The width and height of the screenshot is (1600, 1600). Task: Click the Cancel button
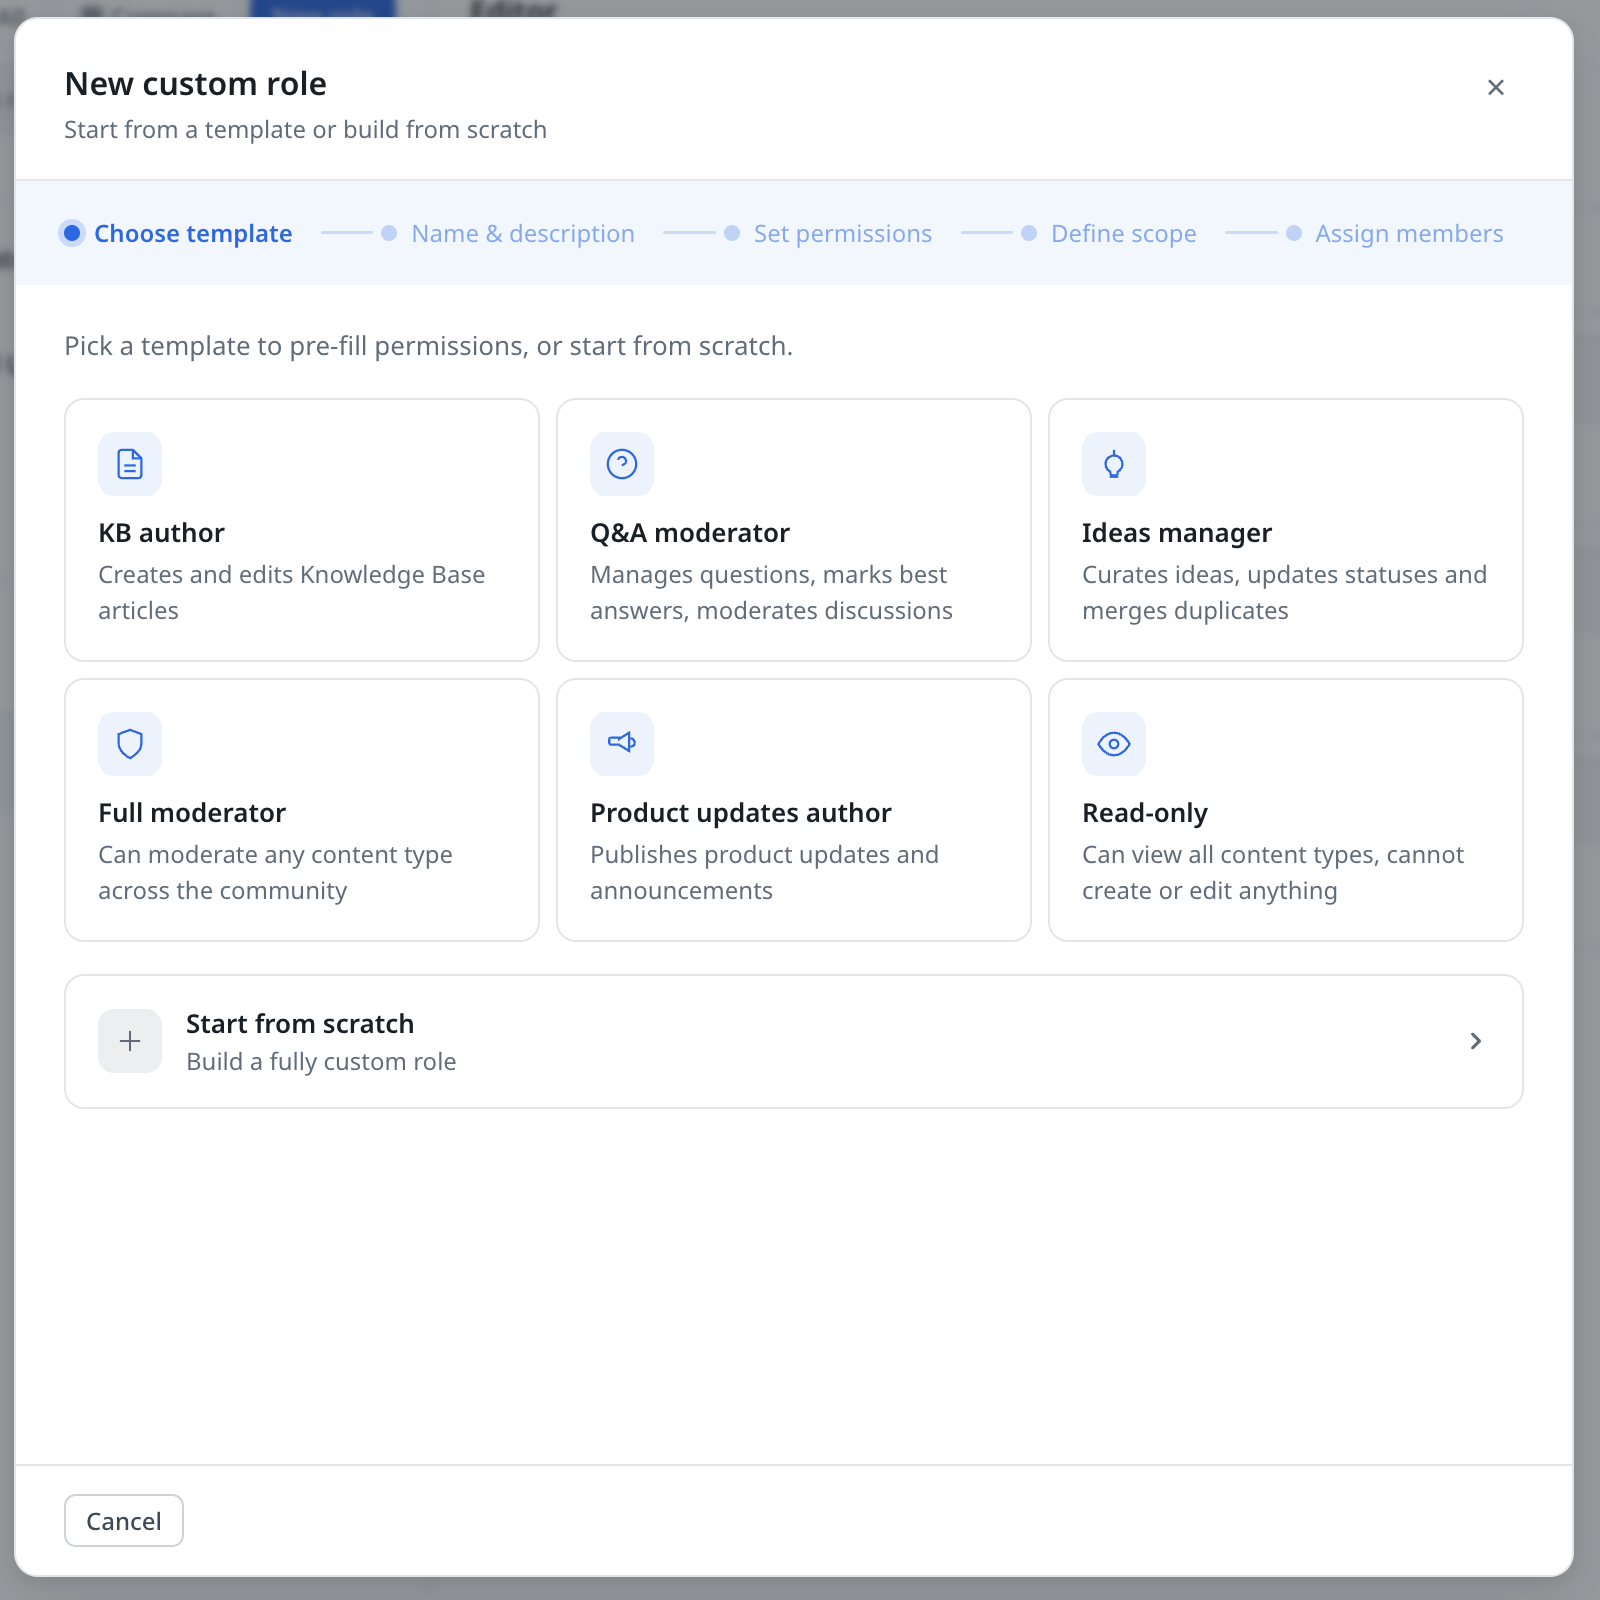pos(124,1521)
